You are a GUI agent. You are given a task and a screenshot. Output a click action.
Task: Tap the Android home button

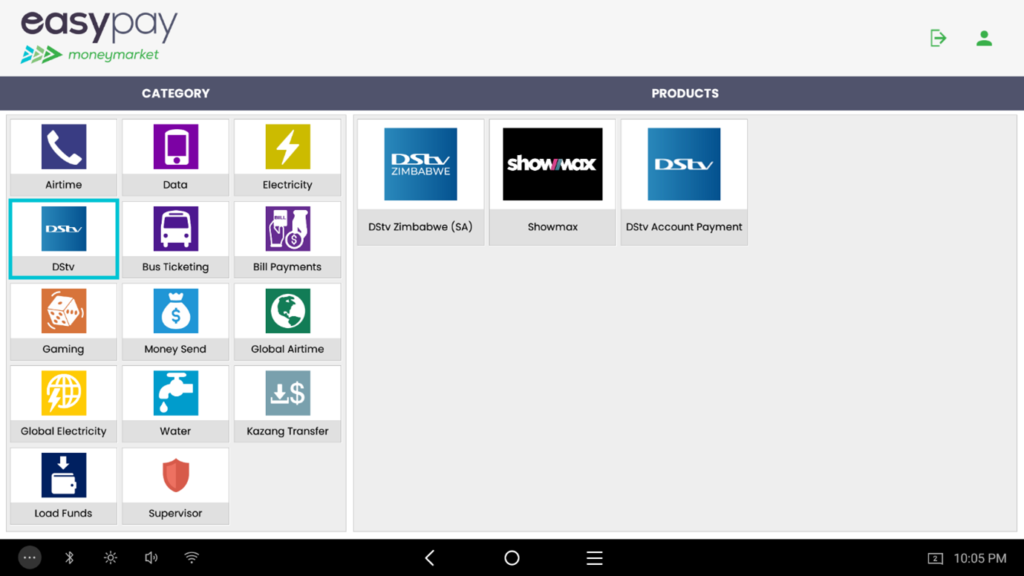(x=512, y=558)
